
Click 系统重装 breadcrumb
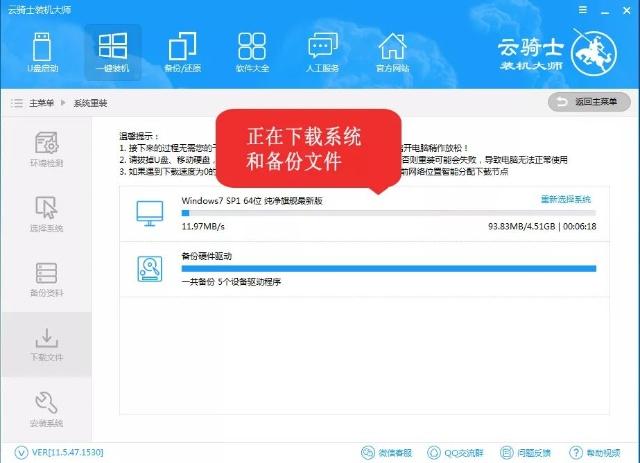click(x=90, y=103)
